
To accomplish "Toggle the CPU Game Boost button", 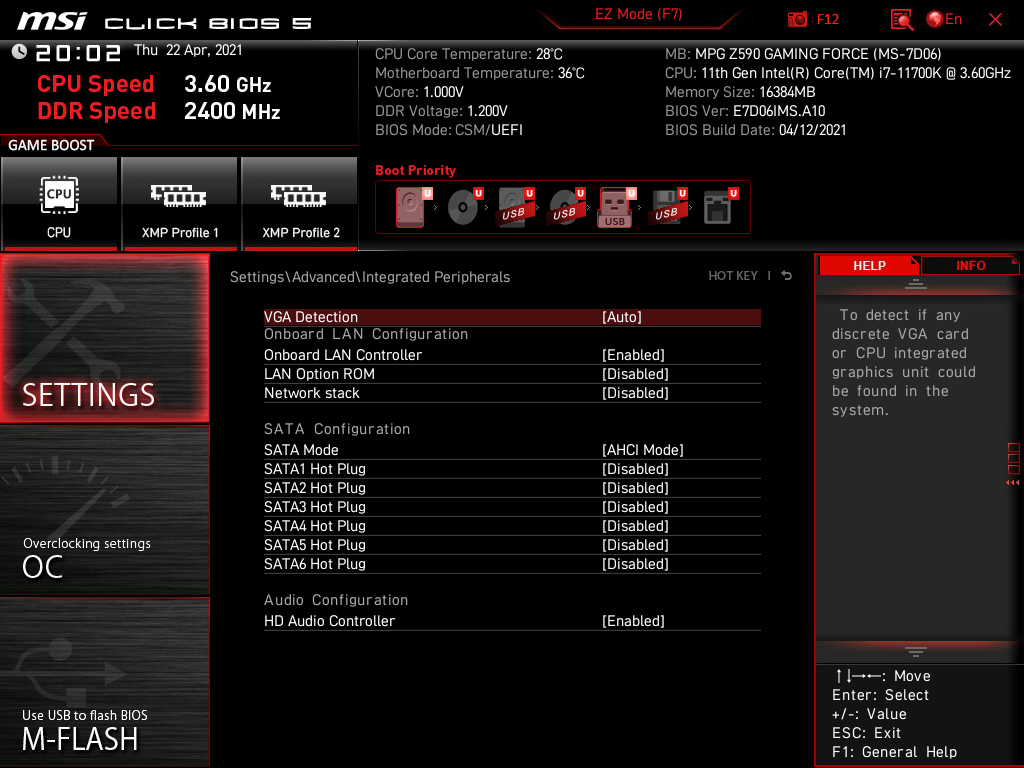I will click(59, 203).
